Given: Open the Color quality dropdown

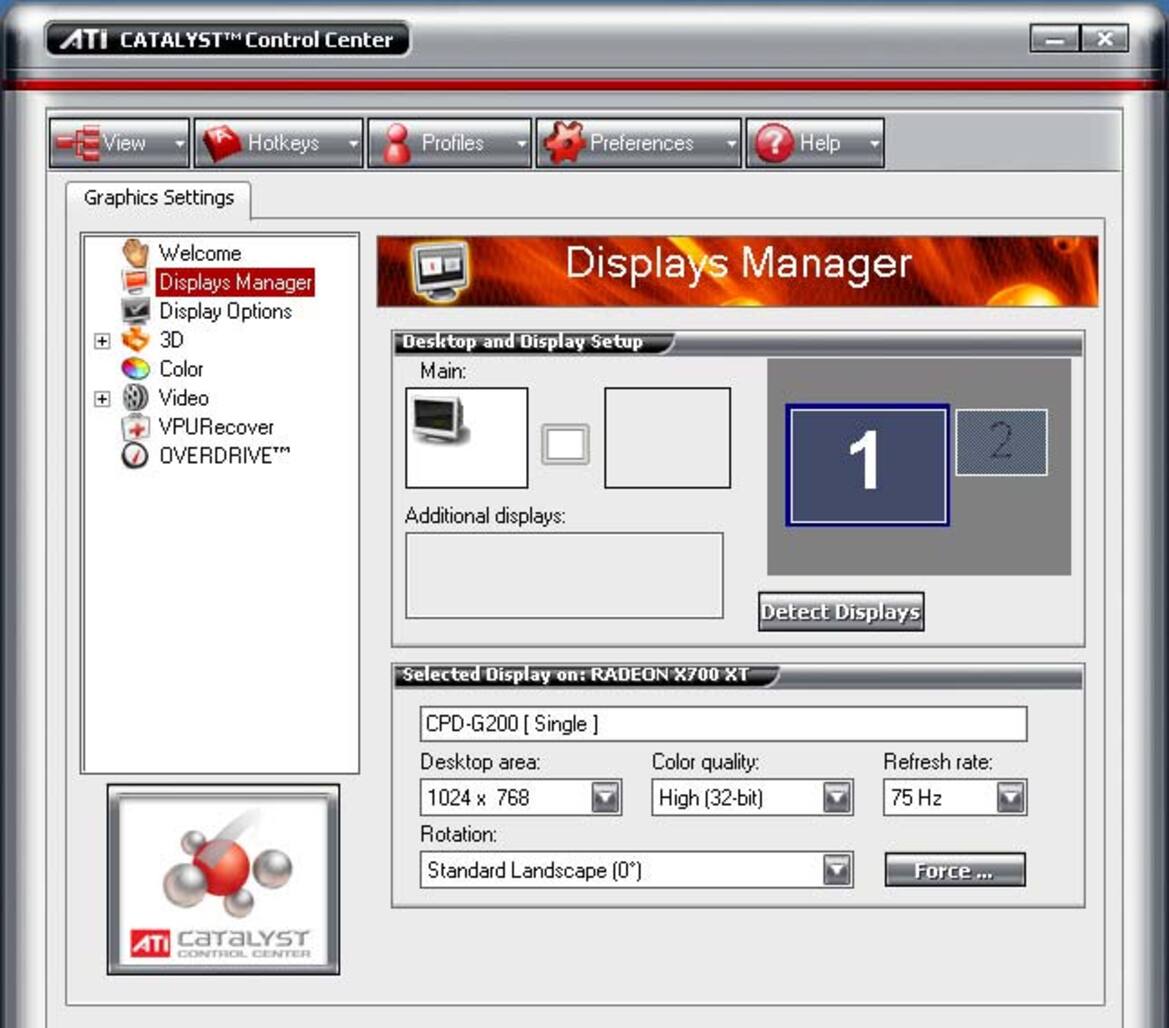Looking at the screenshot, I should coord(837,798).
